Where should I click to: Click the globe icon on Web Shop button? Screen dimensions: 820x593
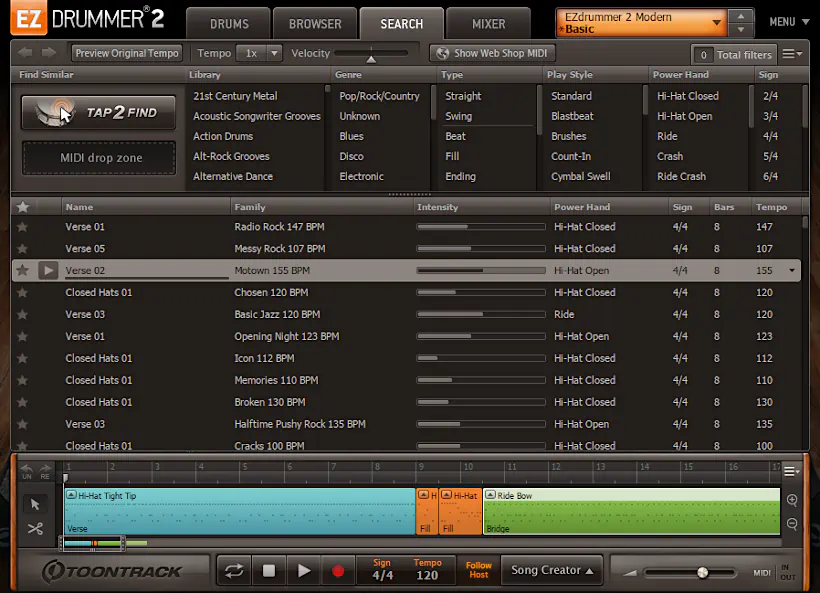(x=442, y=53)
